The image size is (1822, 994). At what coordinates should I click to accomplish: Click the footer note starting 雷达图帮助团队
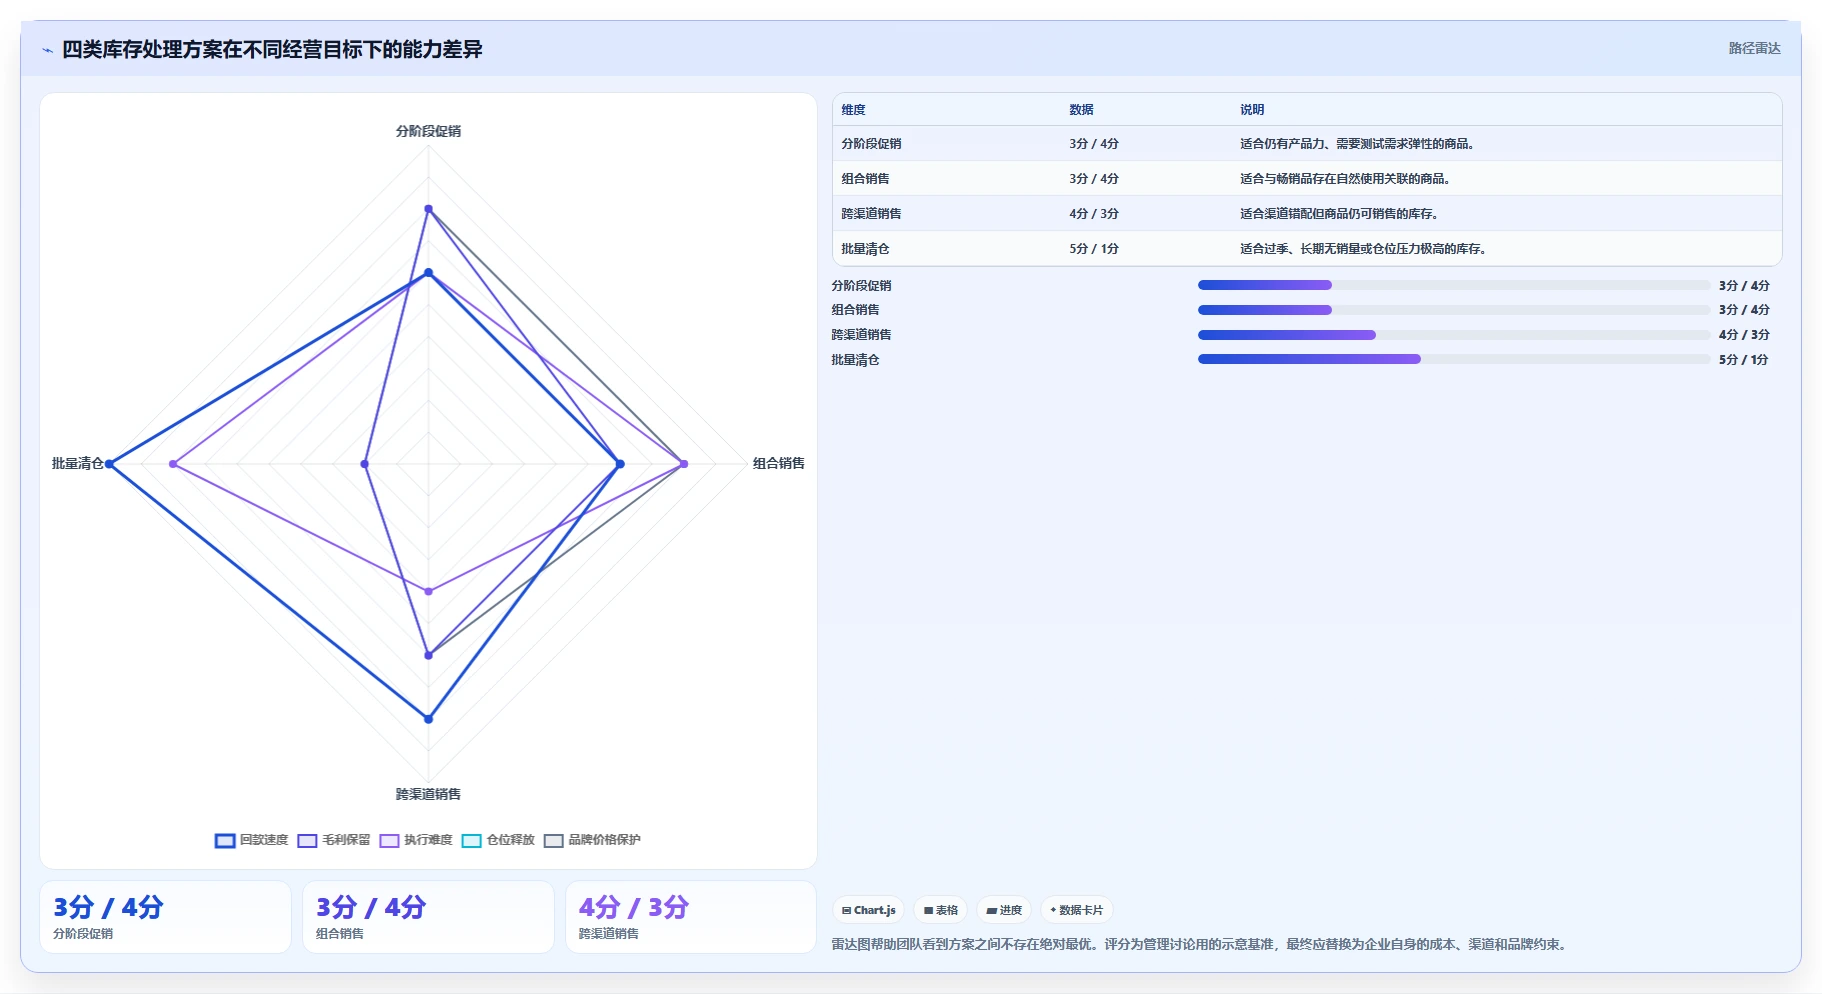click(1200, 944)
